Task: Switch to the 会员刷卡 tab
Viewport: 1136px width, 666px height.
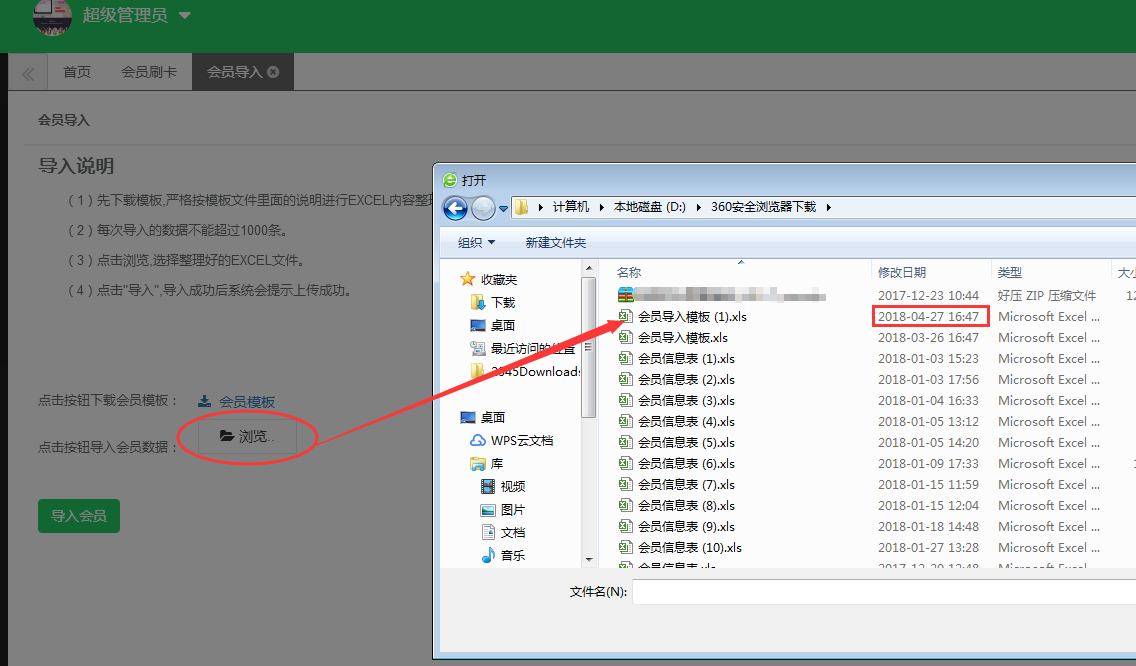Action: pos(149,72)
